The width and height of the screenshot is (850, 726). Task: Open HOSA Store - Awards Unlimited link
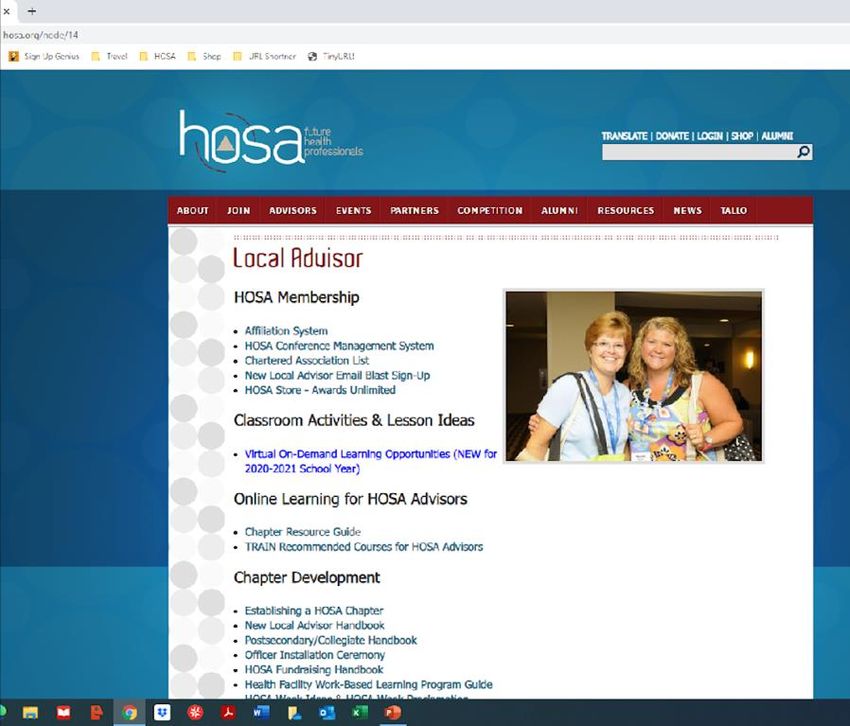320,390
